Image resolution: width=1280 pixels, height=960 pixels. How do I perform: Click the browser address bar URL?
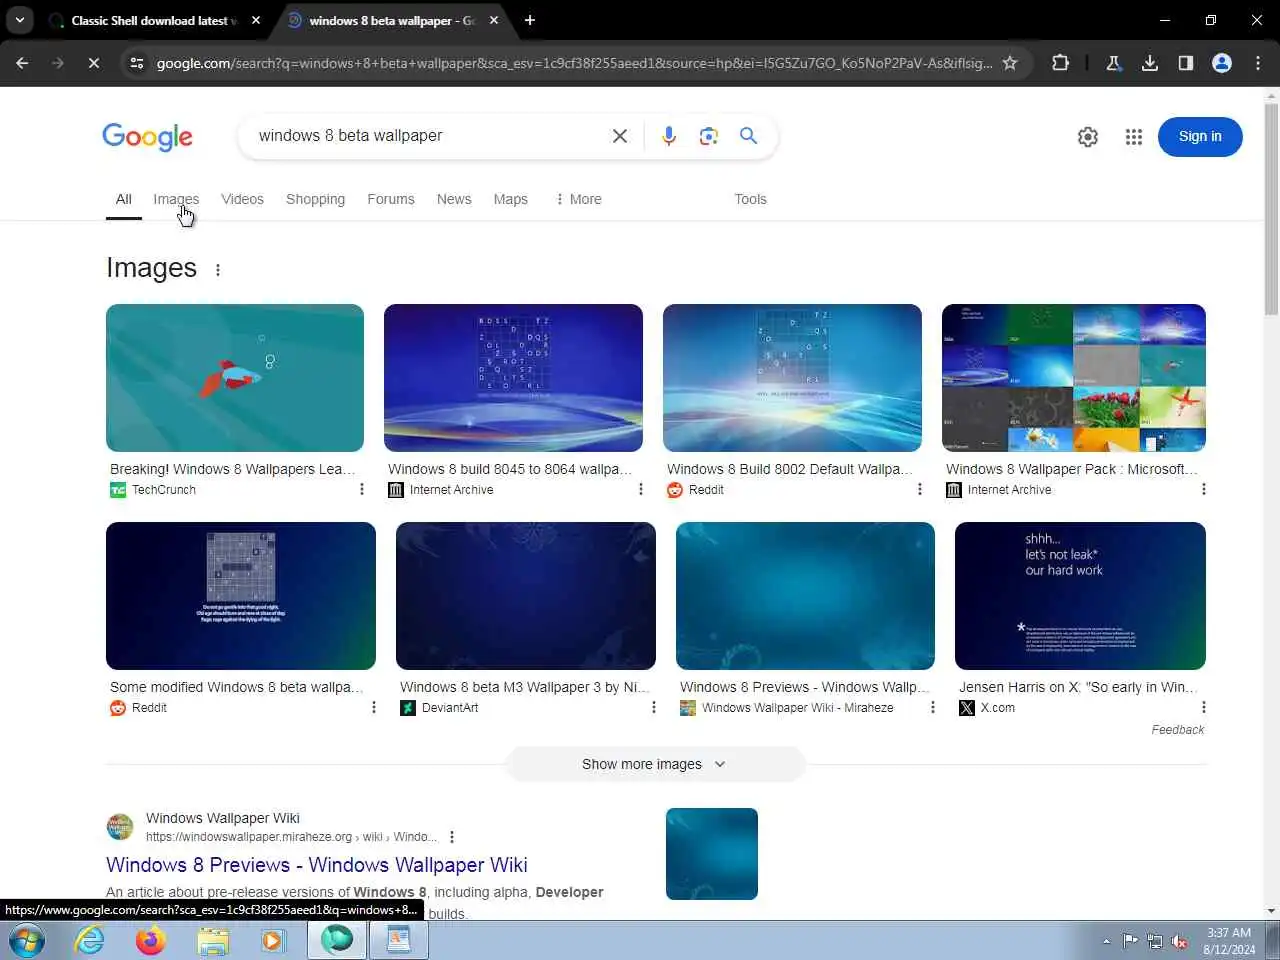tap(574, 63)
